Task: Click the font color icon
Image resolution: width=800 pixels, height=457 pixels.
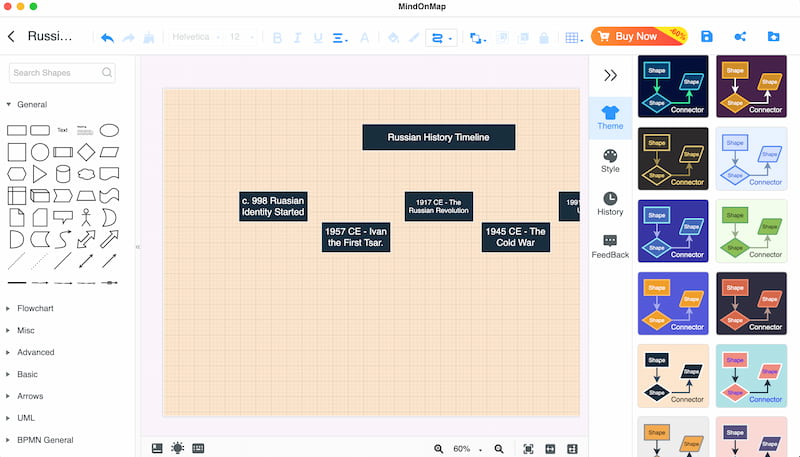Action: (x=364, y=37)
